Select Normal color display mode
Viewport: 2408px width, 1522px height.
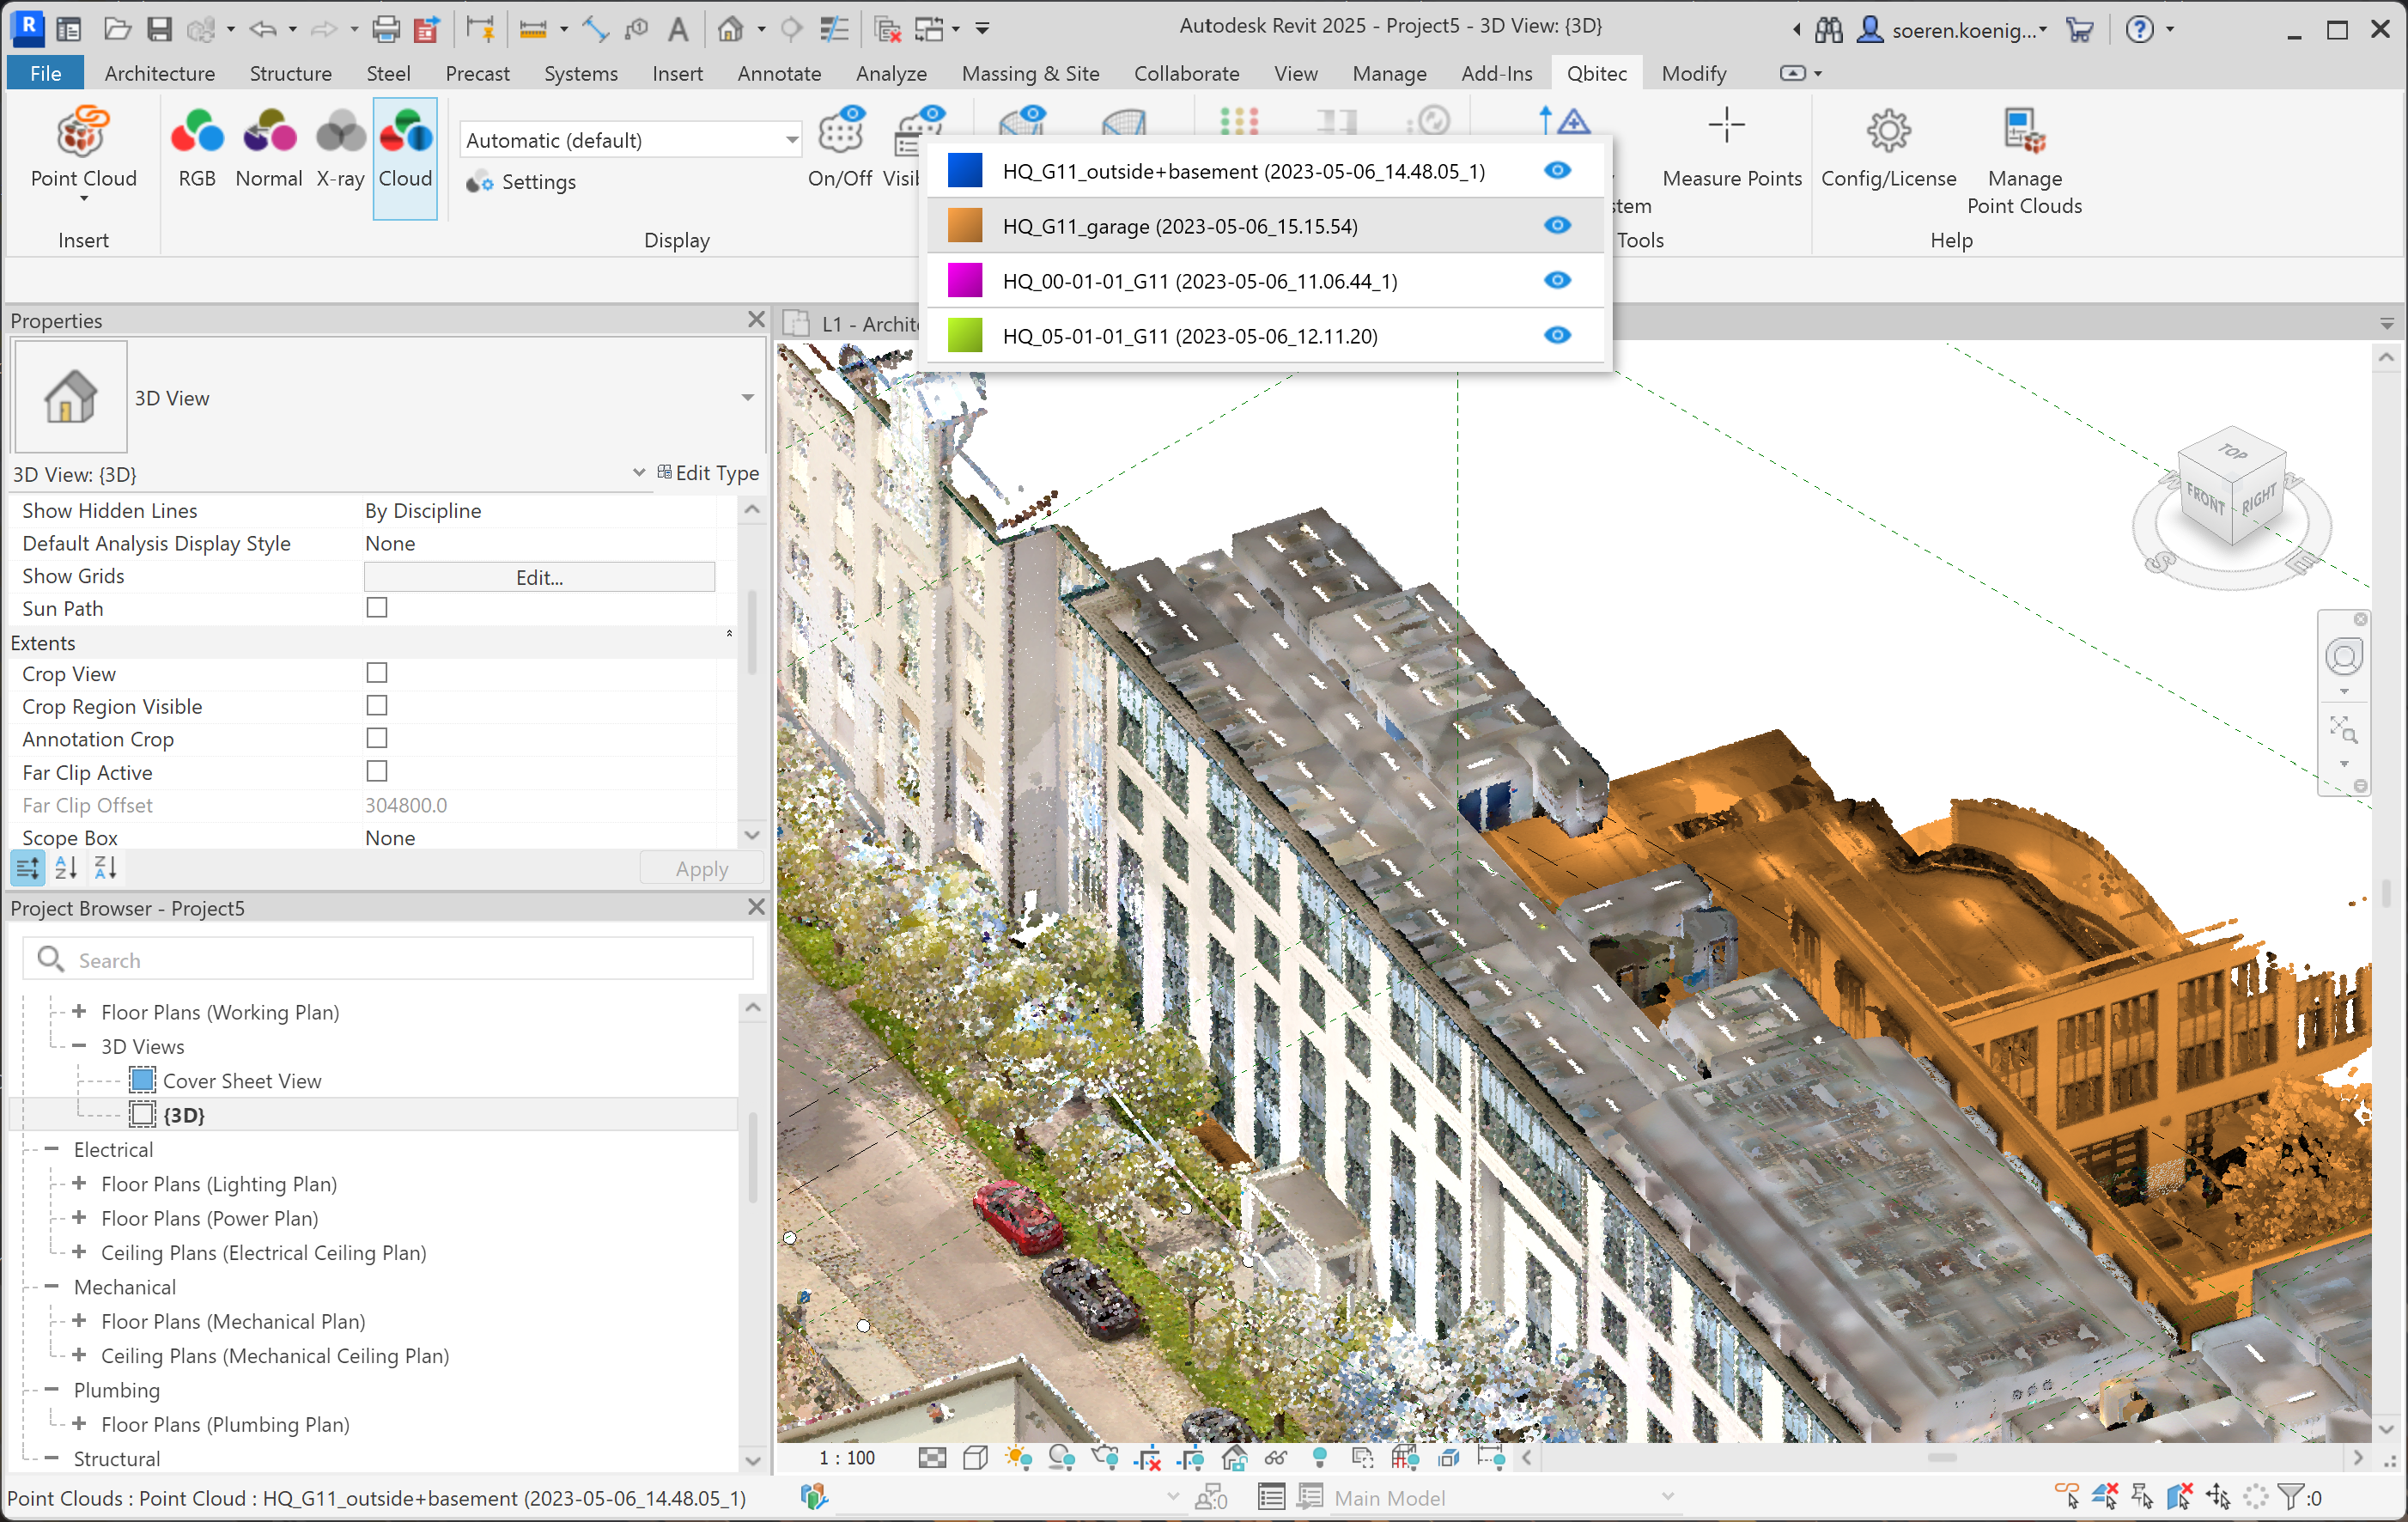click(x=268, y=133)
